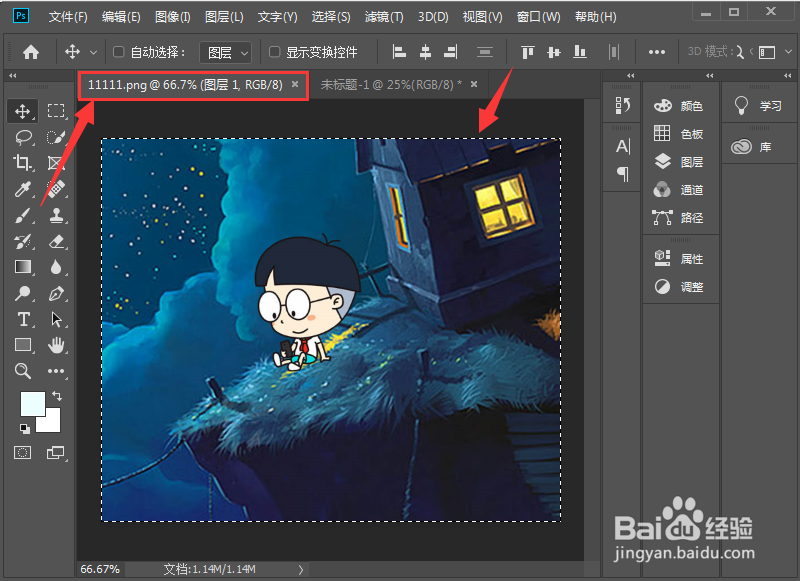Image resolution: width=800 pixels, height=581 pixels.
Task: Open the 路径 panel
Action: tap(680, 218)
